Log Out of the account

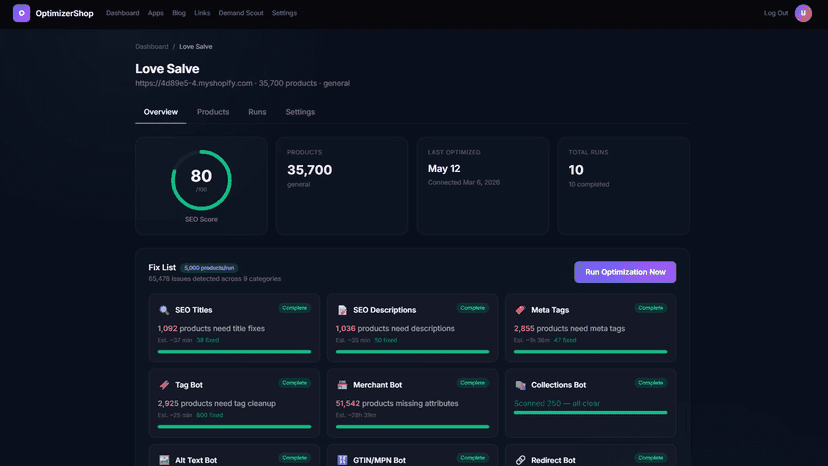click(776, 13)
